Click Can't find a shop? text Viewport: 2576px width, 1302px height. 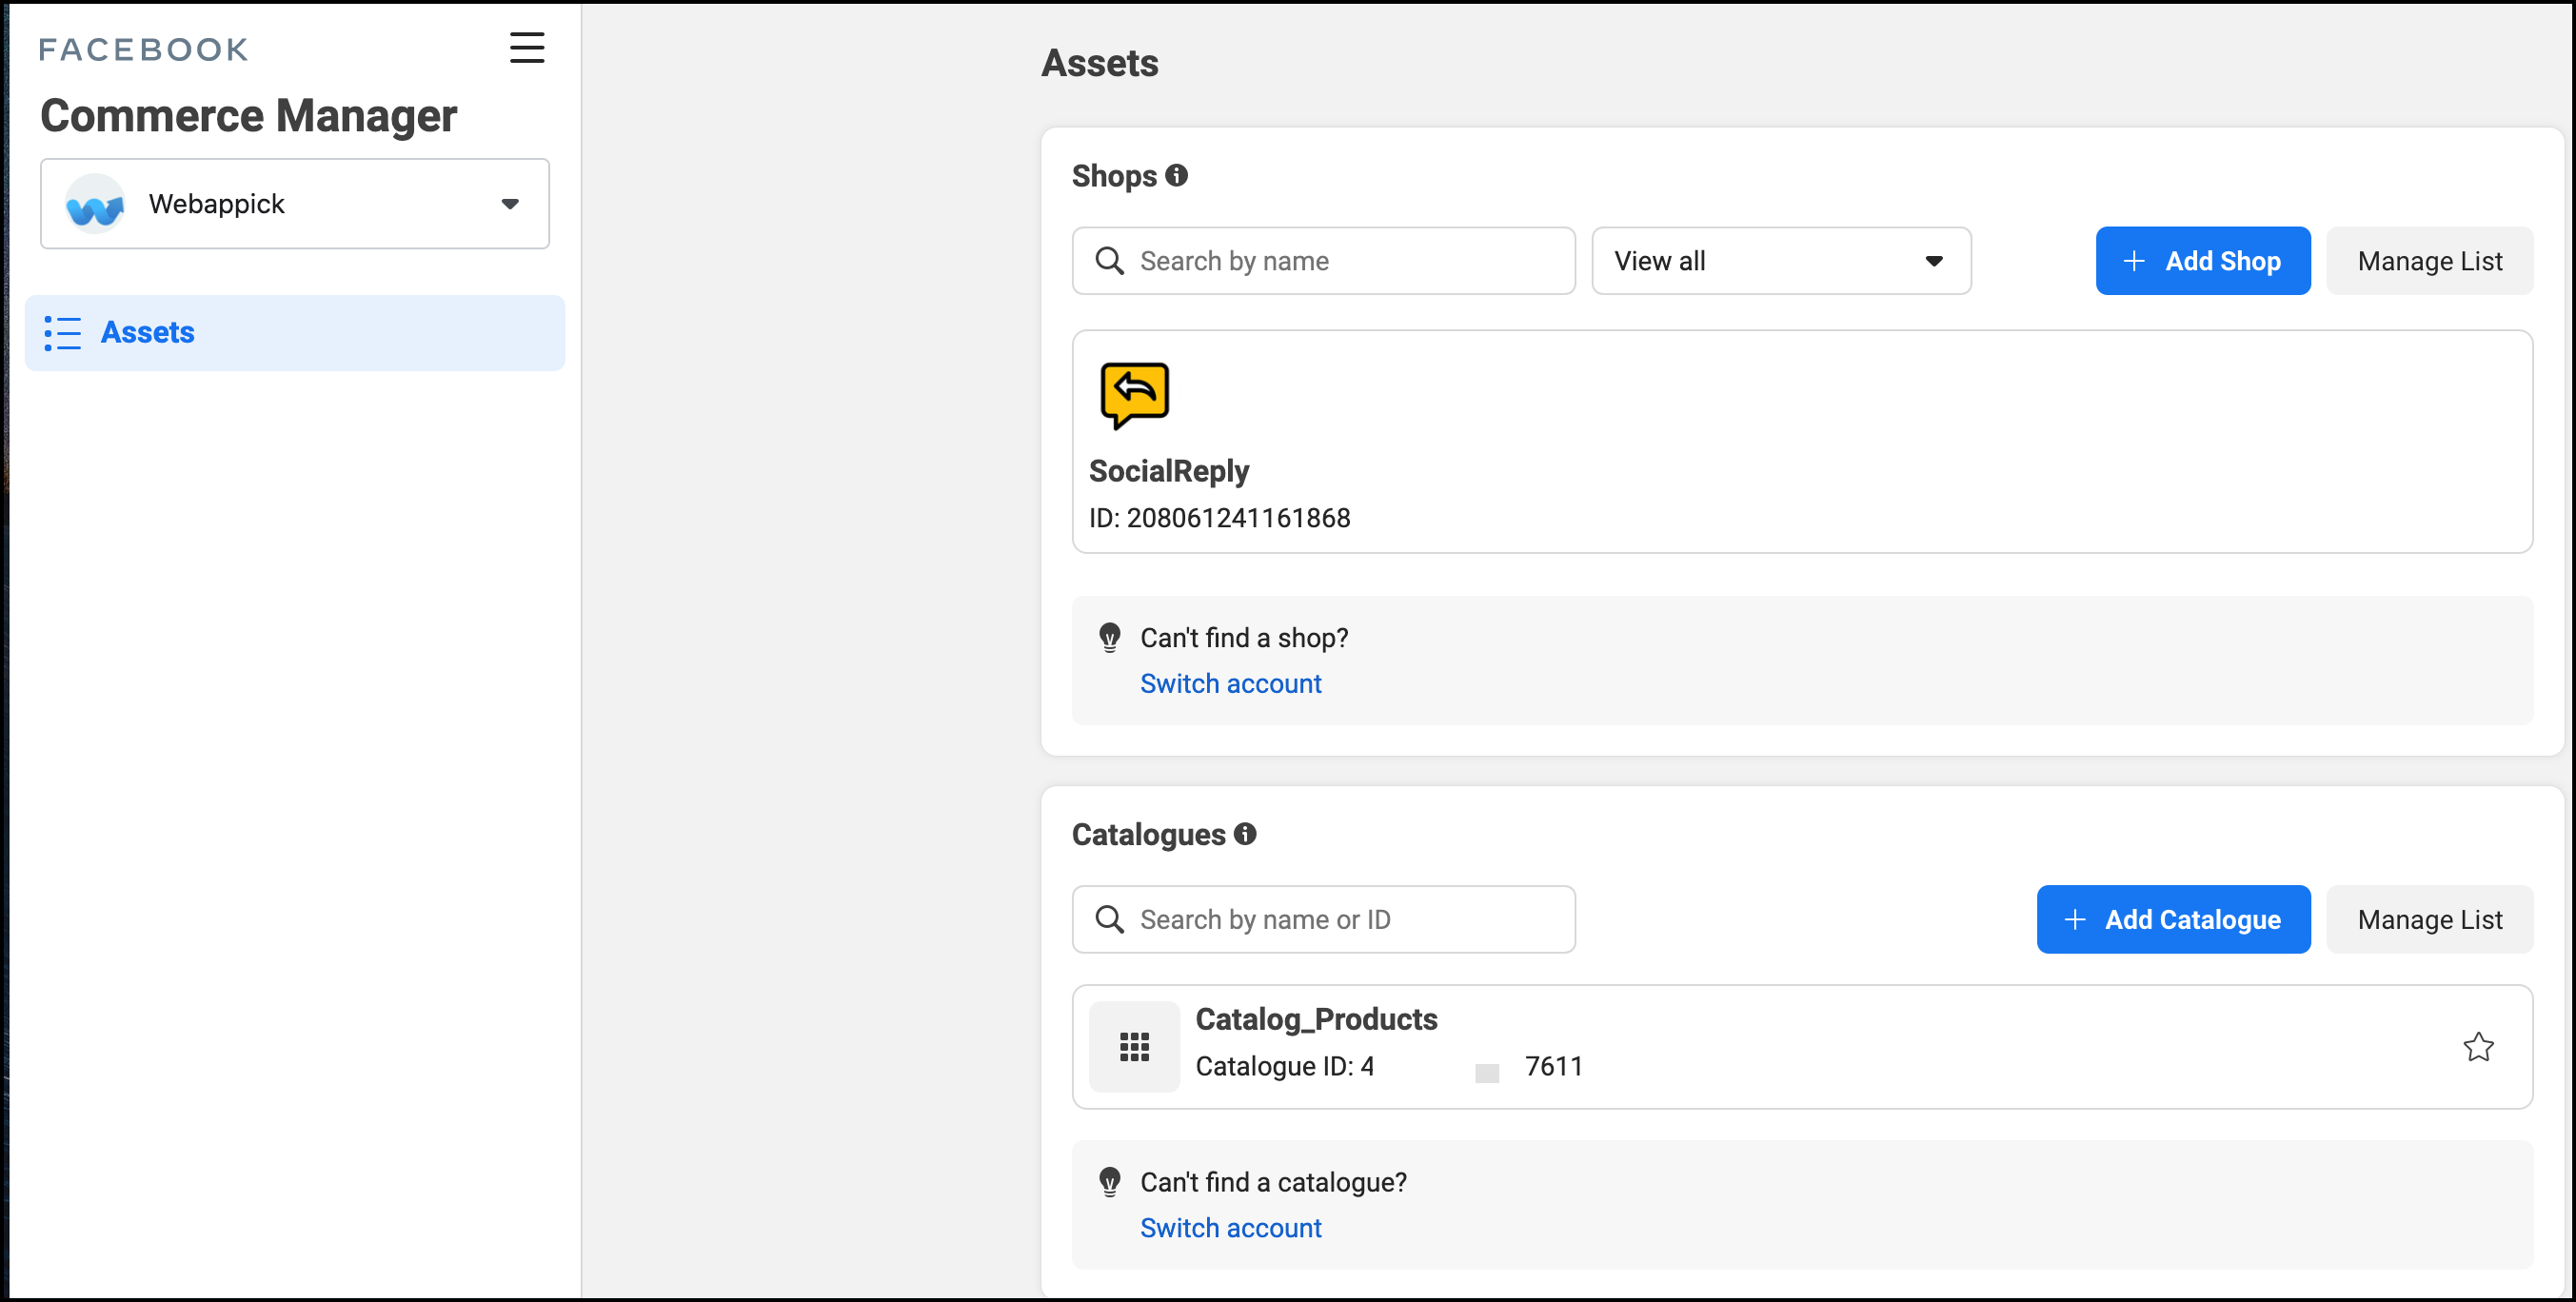[x=1244, y=638]
